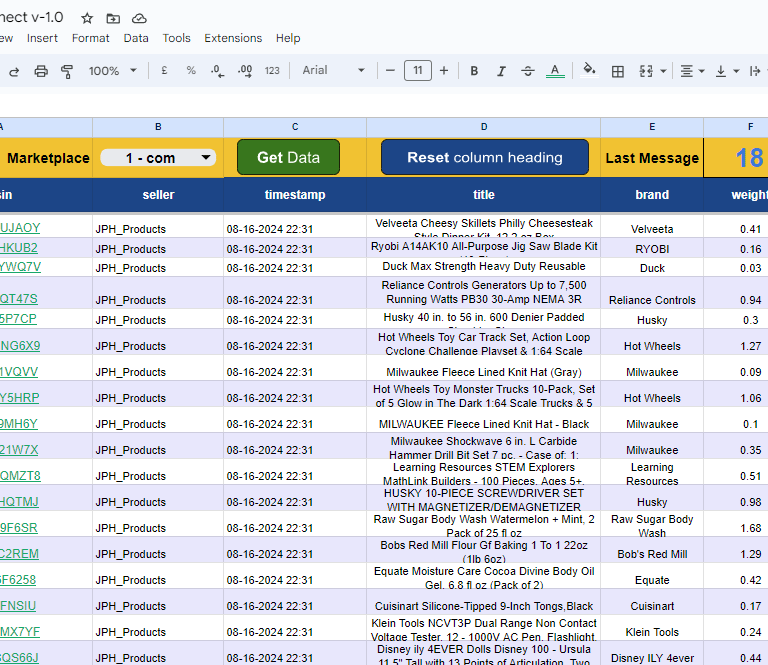Format as percent

pos(191,71)
